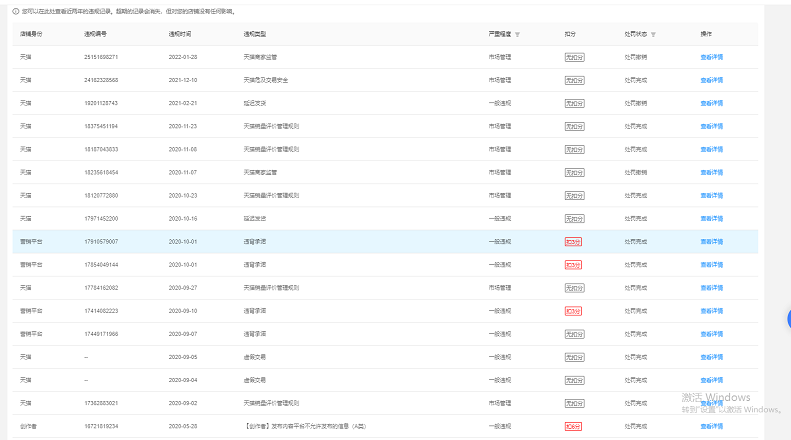Open 查看详情 for the 2021-02-21 violation

(711, 103)
